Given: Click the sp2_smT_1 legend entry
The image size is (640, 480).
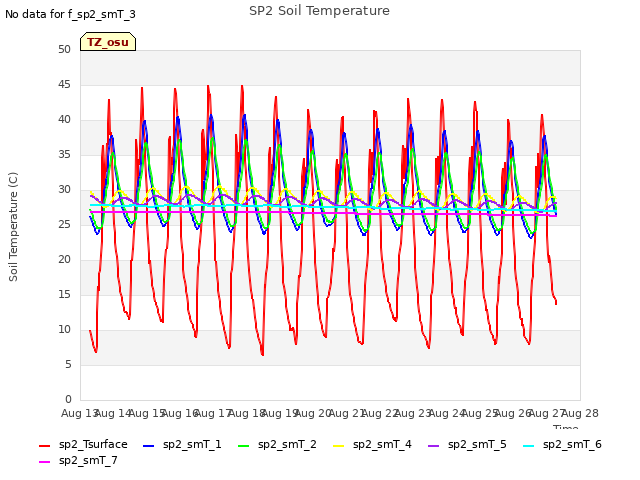Looking at the screenshot, I should pyautogui.click(x=182, y=444).
